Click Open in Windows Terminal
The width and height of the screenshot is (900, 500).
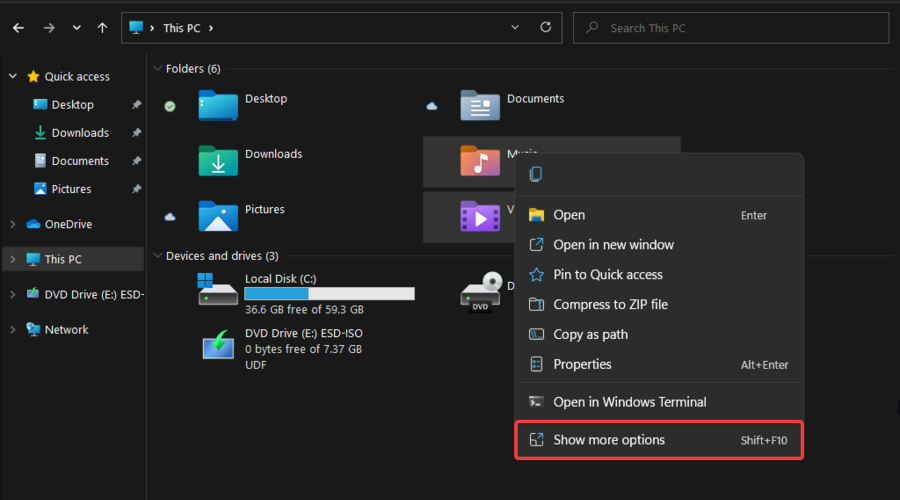tap(629, 402)
